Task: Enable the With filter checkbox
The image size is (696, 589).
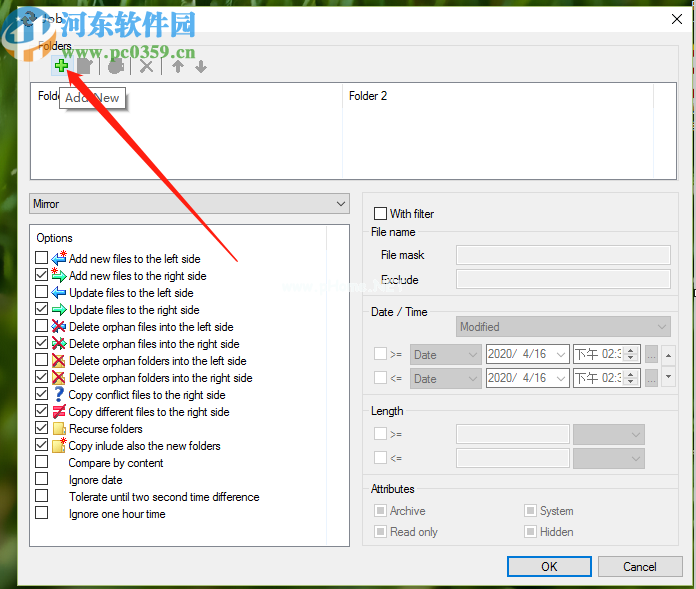Action: pyautogui.click(x=380, y=213)
